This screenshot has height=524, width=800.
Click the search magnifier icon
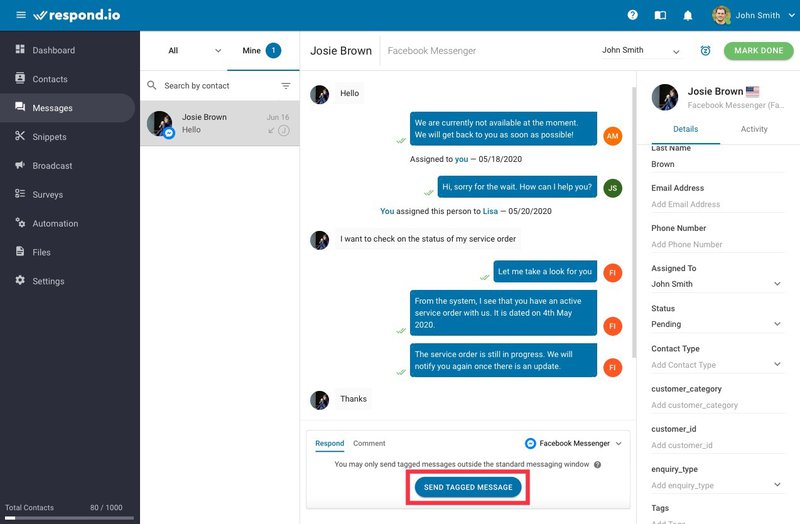tap(152, 85)
